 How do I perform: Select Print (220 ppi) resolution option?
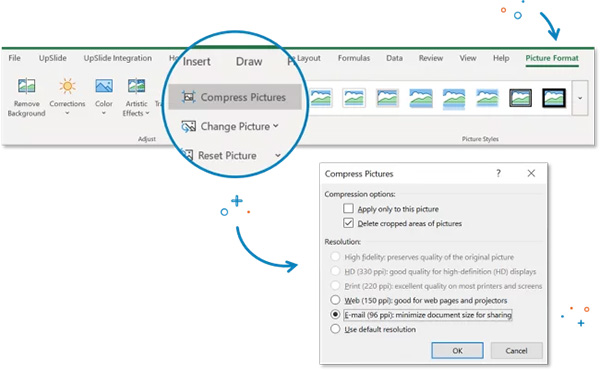335,285
